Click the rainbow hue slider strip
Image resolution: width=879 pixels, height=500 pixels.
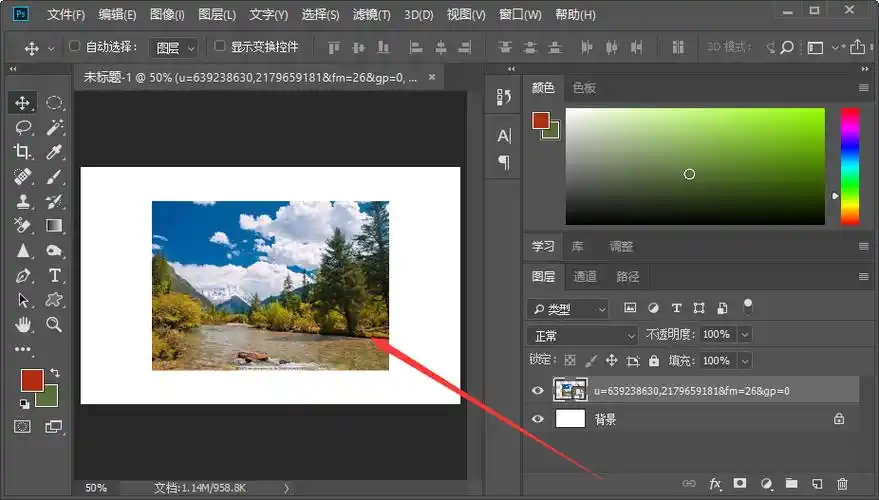click(x=850, y=166)
